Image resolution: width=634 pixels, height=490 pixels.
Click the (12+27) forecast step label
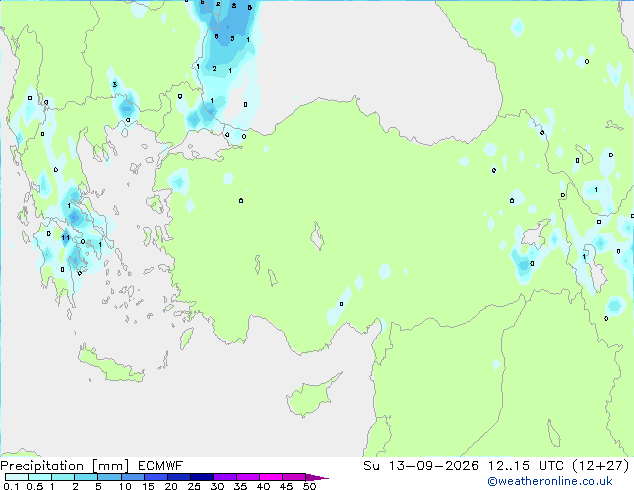[x=601, y=466]
